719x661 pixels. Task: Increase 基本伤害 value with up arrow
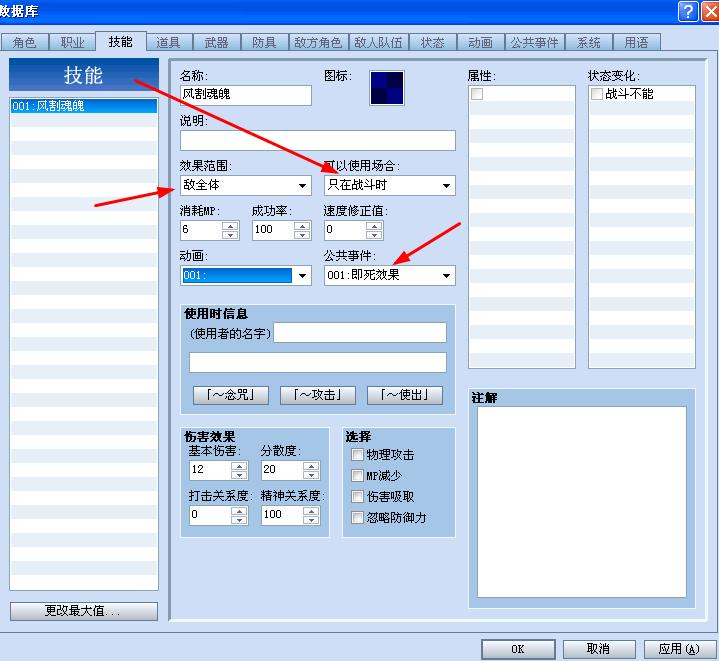(x=239, y=466)
